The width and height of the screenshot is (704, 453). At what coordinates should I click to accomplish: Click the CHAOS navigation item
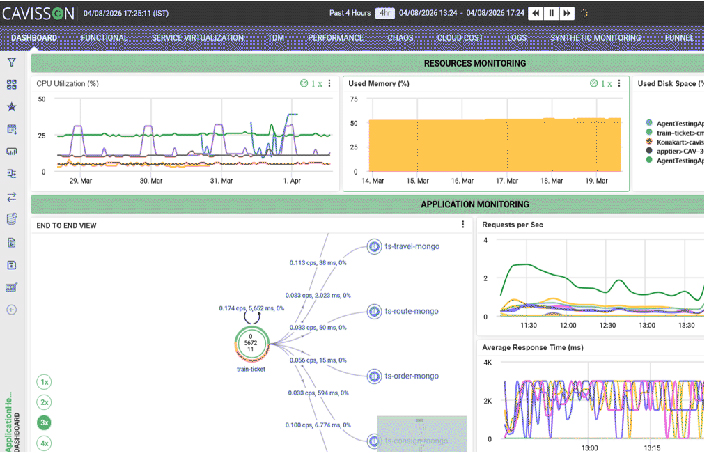(400, 38)
